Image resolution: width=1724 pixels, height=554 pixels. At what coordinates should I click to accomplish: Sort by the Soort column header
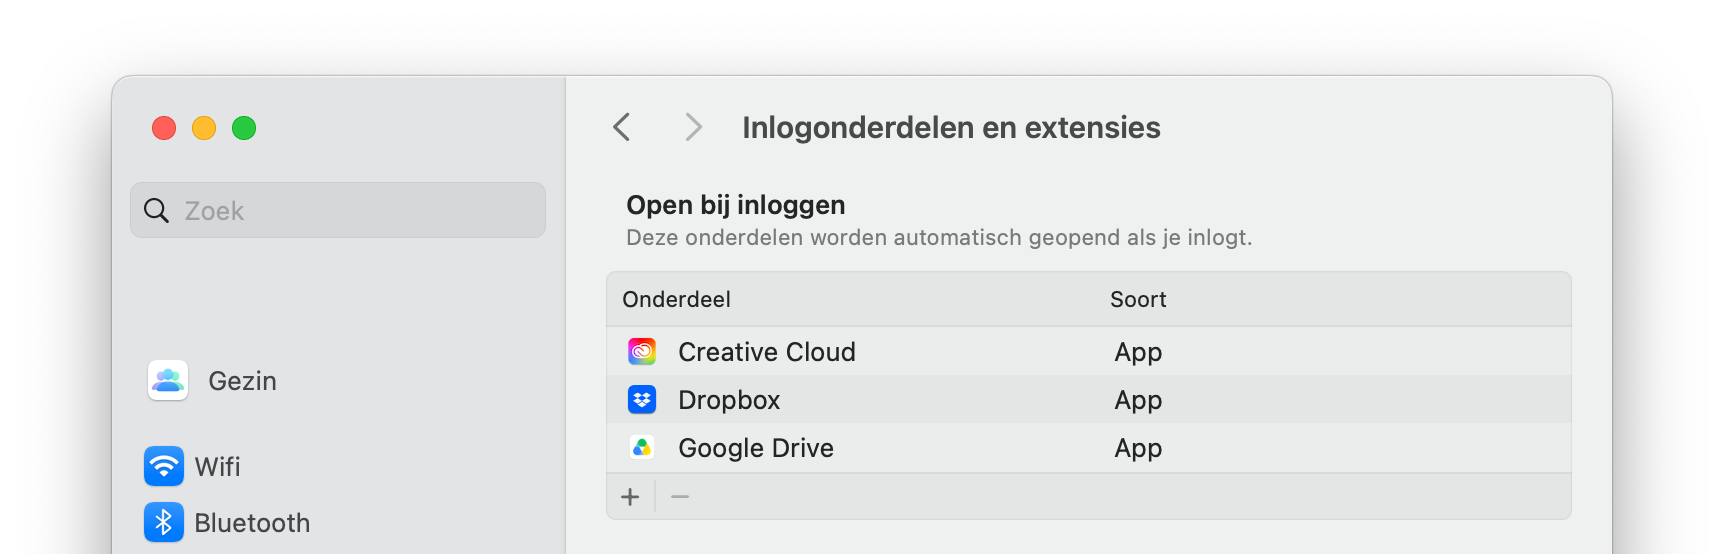click(x=1138, y=299)
